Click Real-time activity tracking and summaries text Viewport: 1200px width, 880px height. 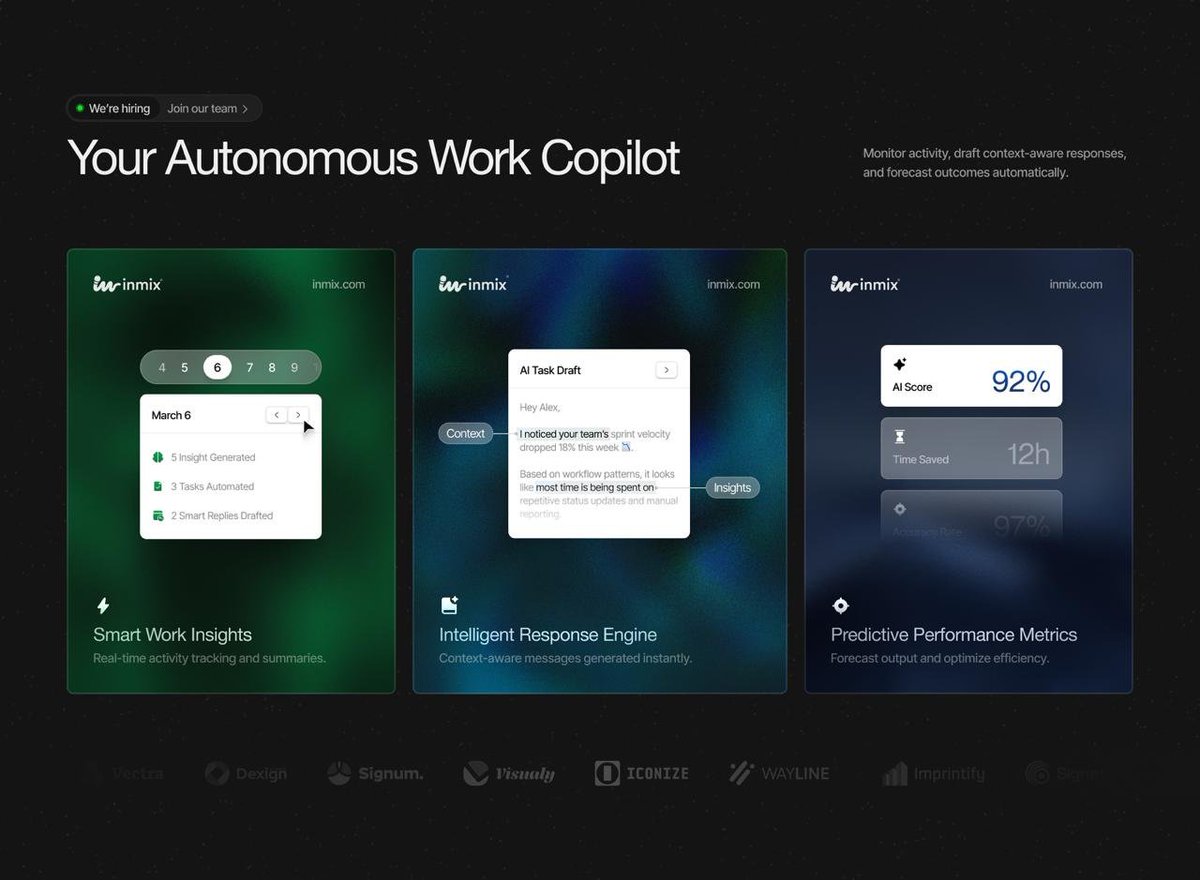(x=209, y=658)
